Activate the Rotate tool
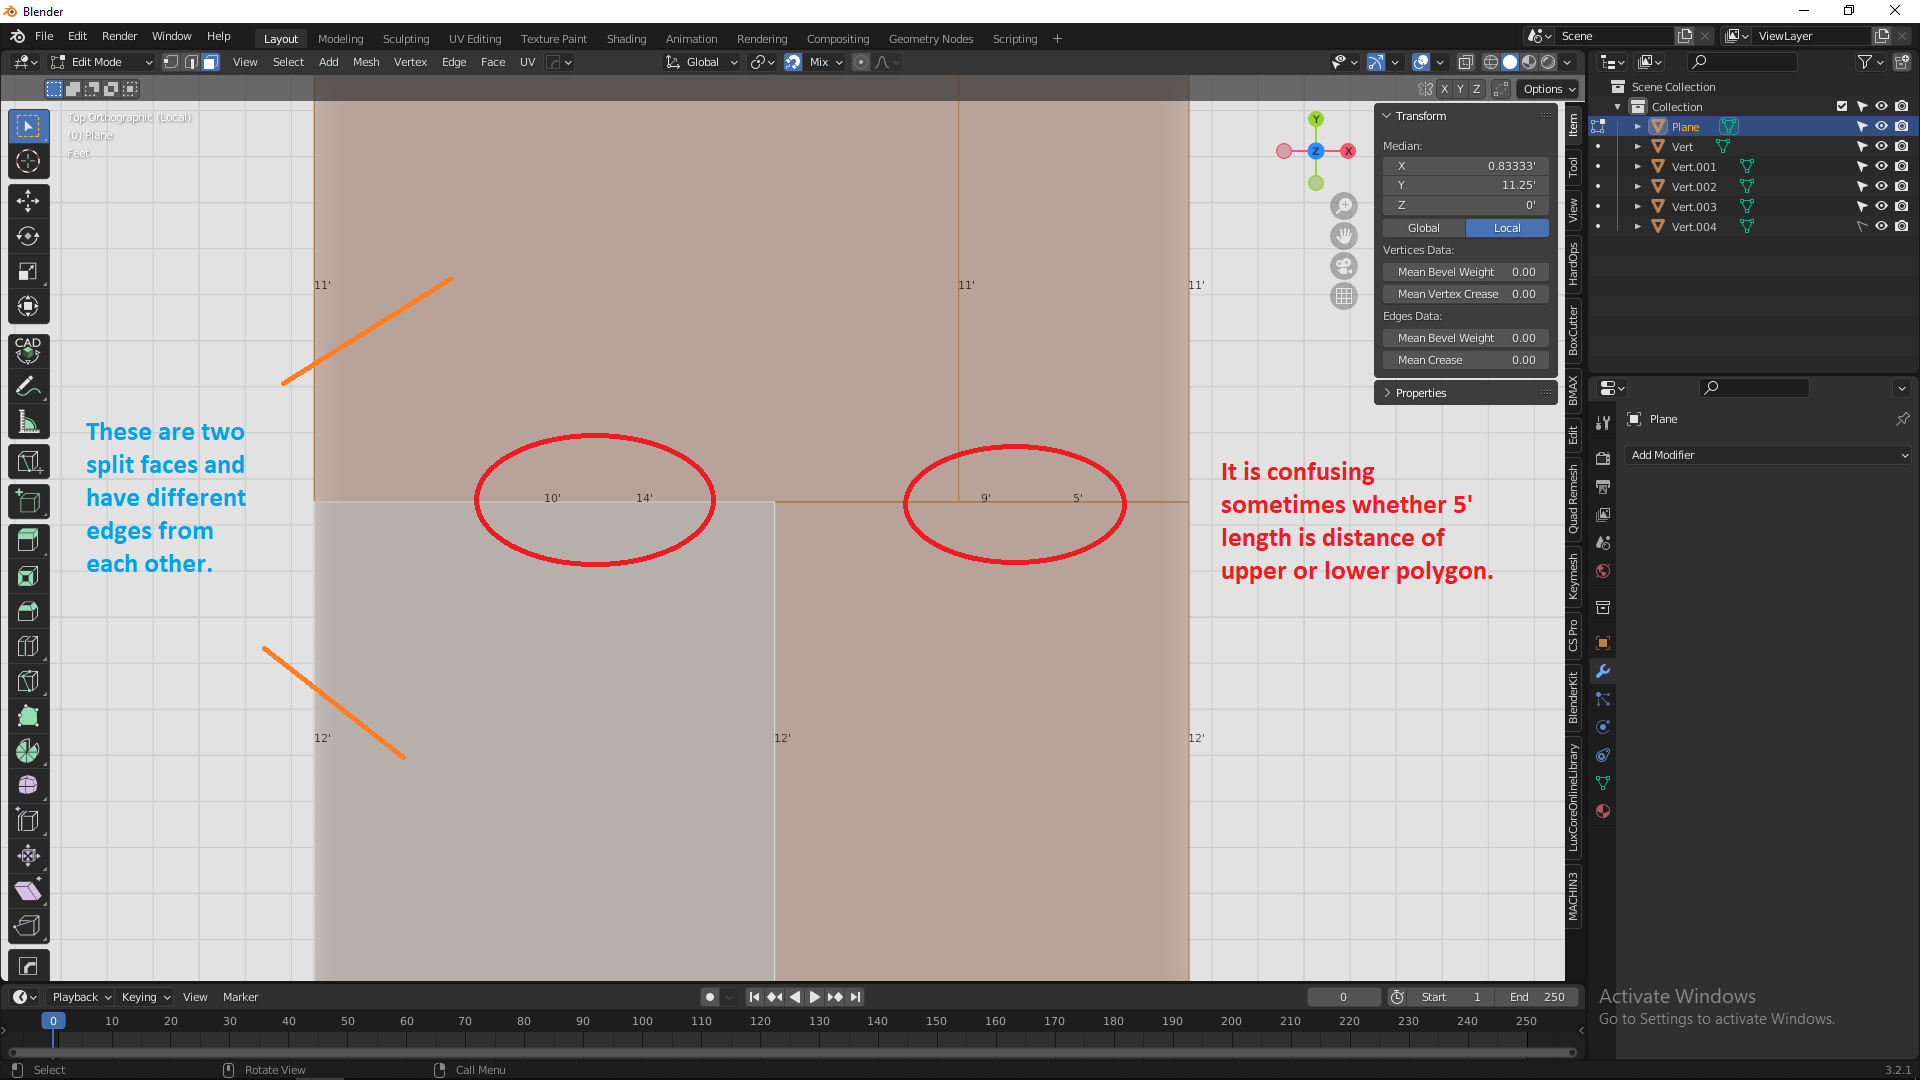1920x1080 pixels. tap(28, 236)
